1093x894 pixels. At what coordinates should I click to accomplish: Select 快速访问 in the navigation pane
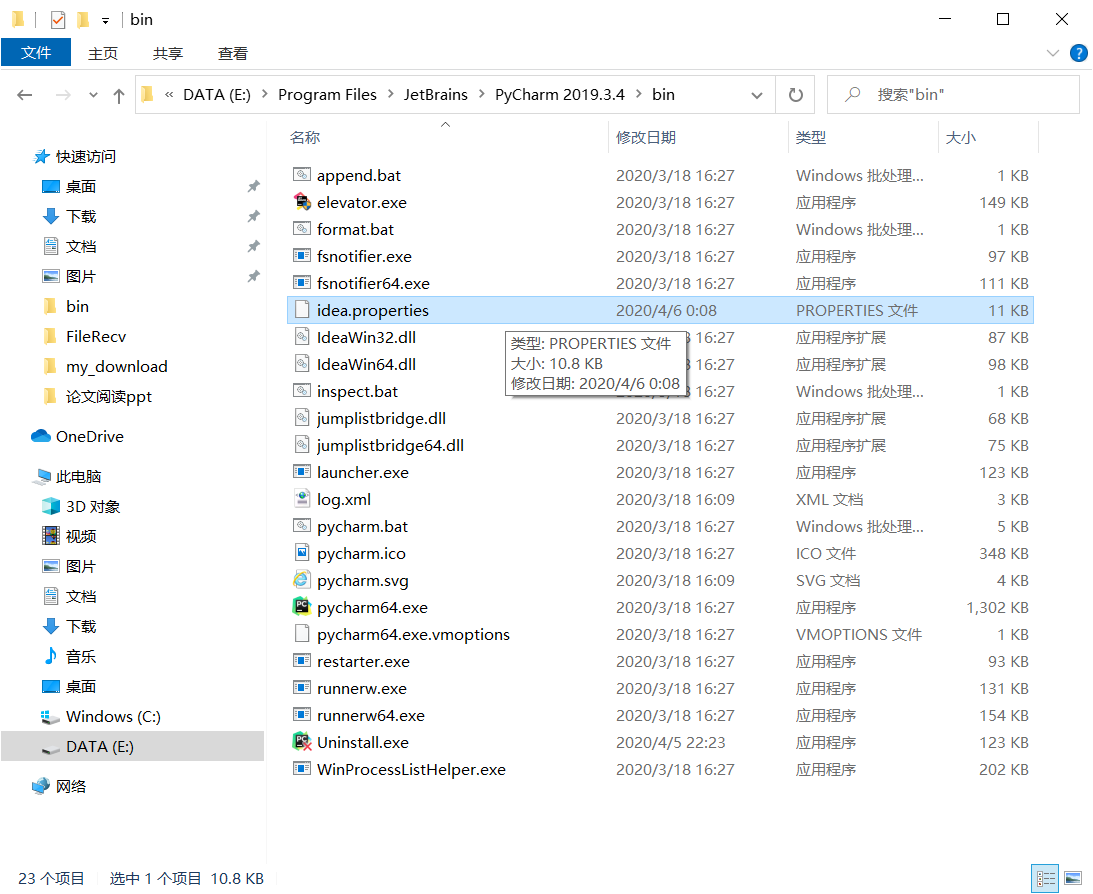74,156
